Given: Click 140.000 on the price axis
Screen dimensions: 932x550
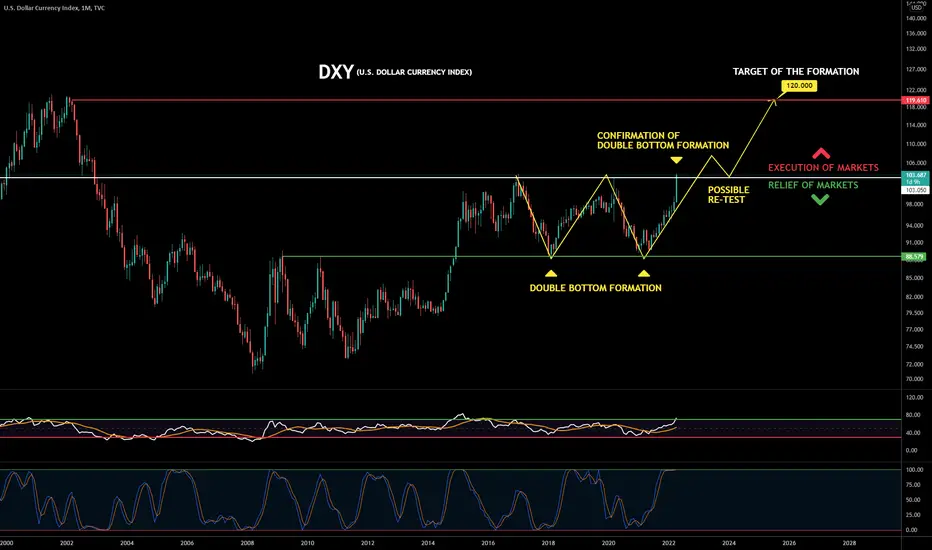Looking at the screenshot, I should [x=916, y=18].
